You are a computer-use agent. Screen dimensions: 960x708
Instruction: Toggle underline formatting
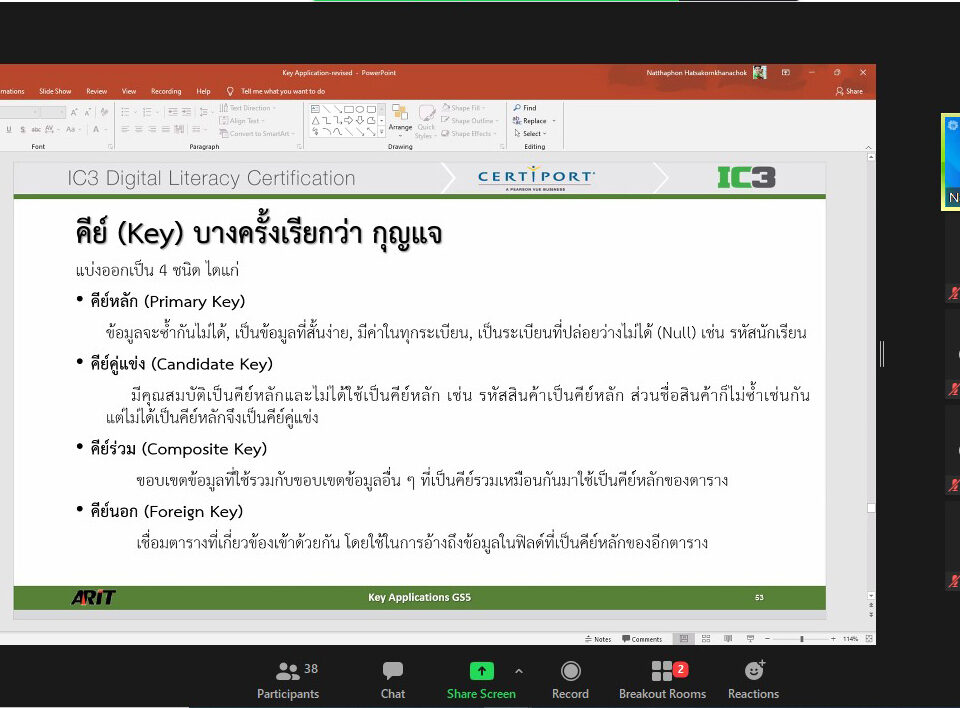[9, 129]
